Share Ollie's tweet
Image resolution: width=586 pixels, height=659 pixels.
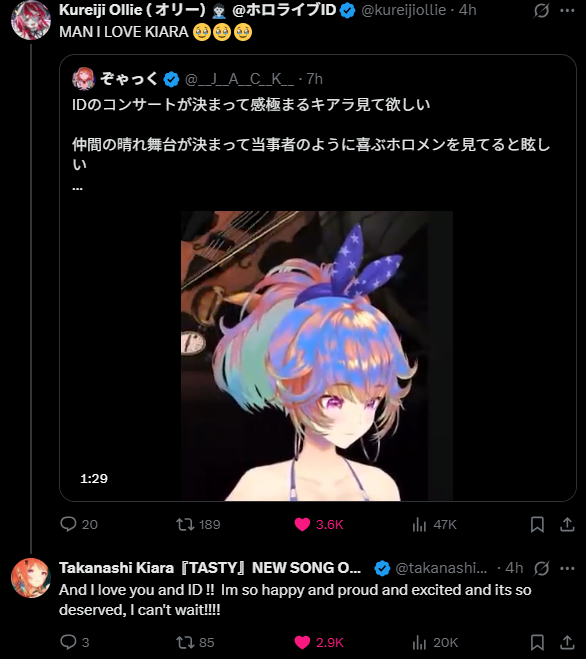[567, 524]
